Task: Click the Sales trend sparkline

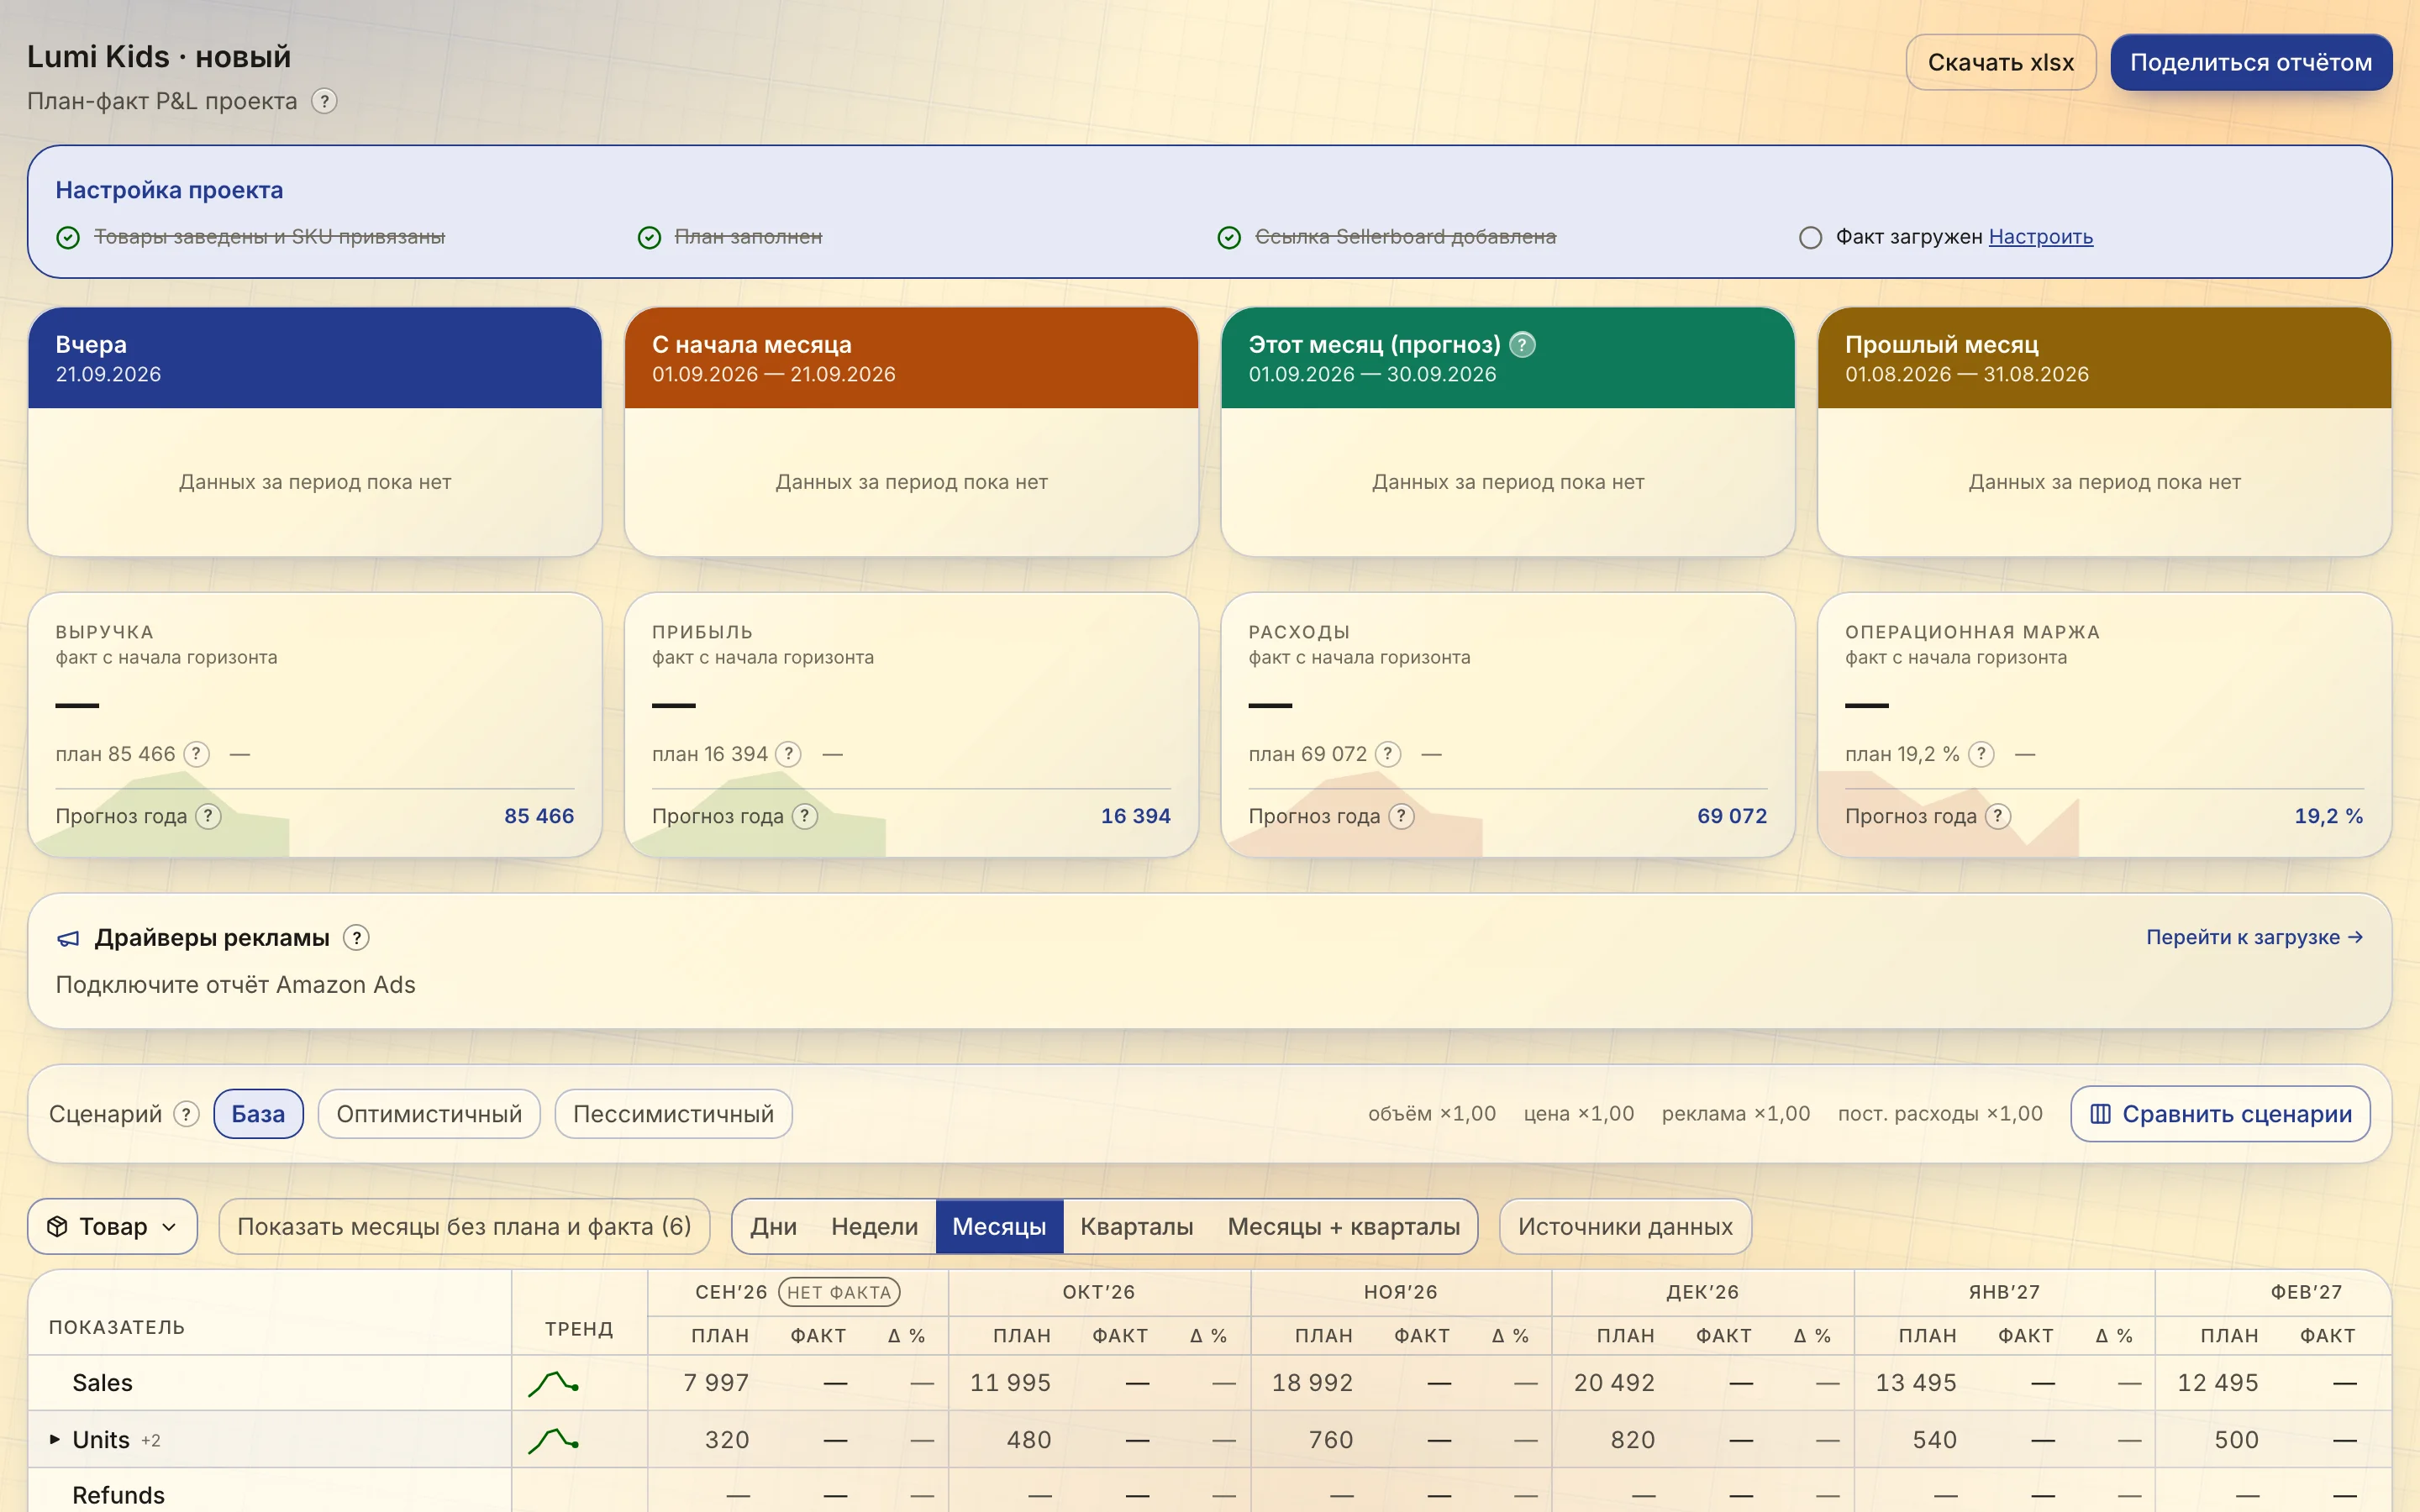Action: 554,1383
